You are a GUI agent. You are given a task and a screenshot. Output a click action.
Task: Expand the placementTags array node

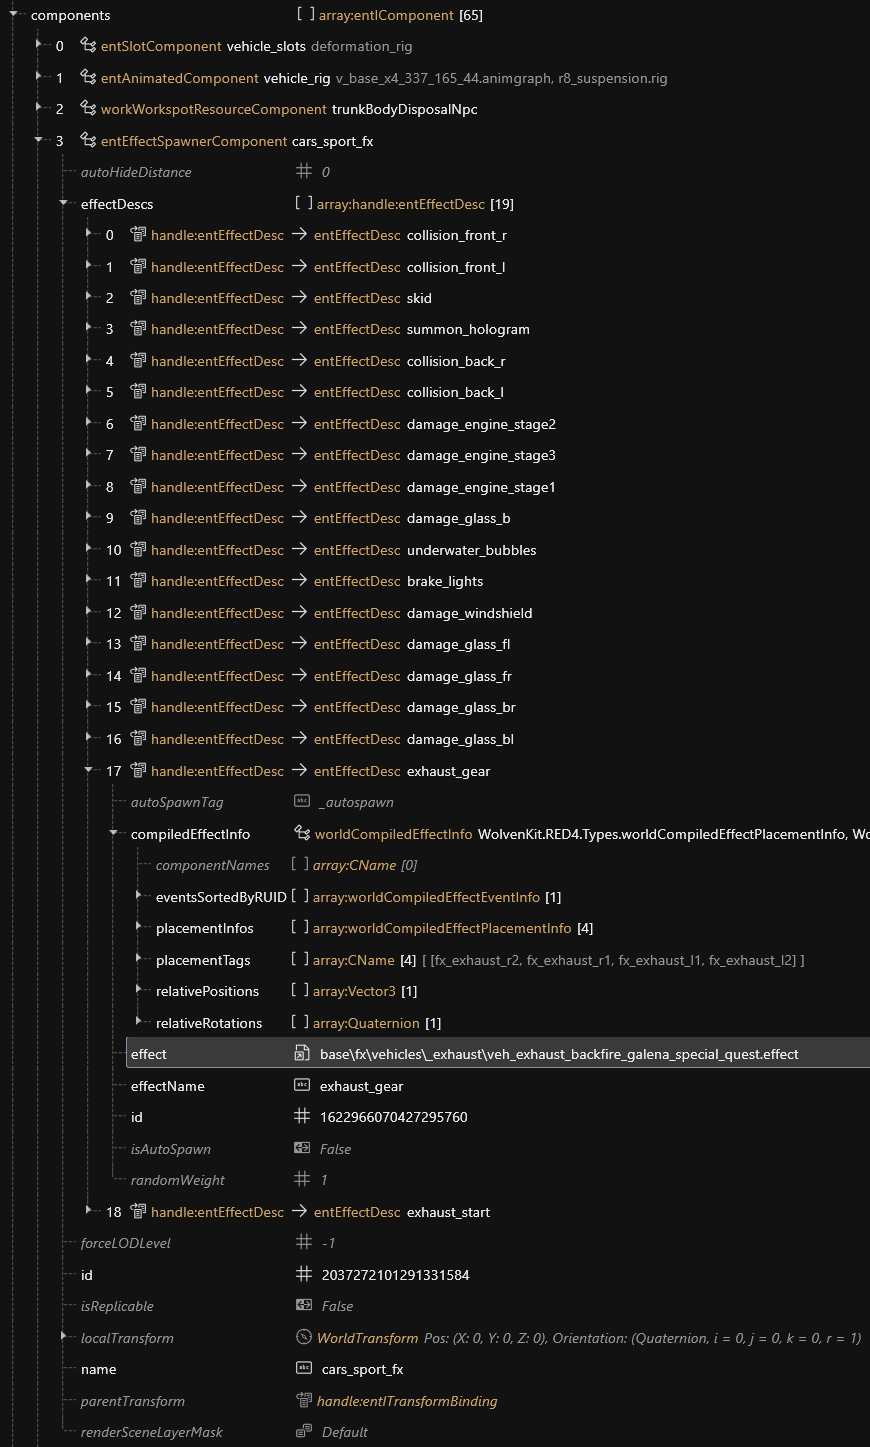click(139, 960)
